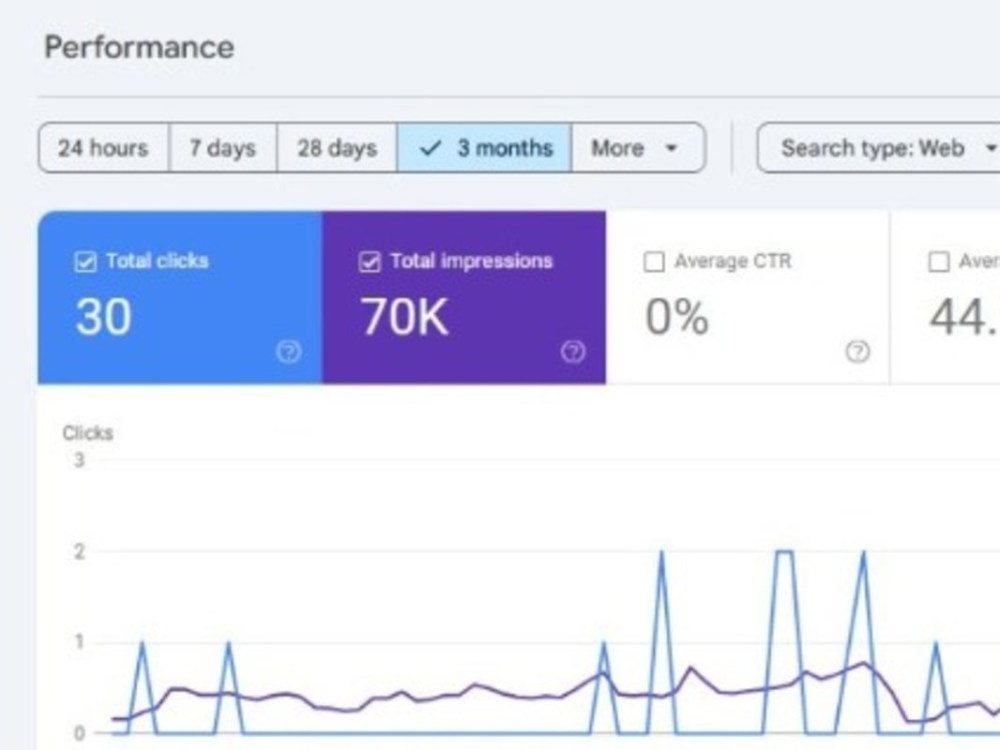Open the Search type: Web filter
1000x750 pixels.
pos(880,148)
